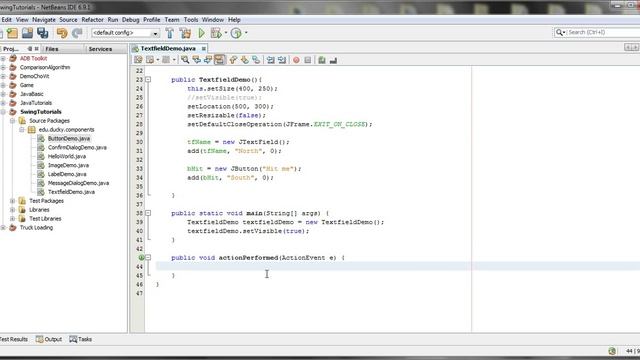Click the Shift Line Left icon

tap(270, 60)
